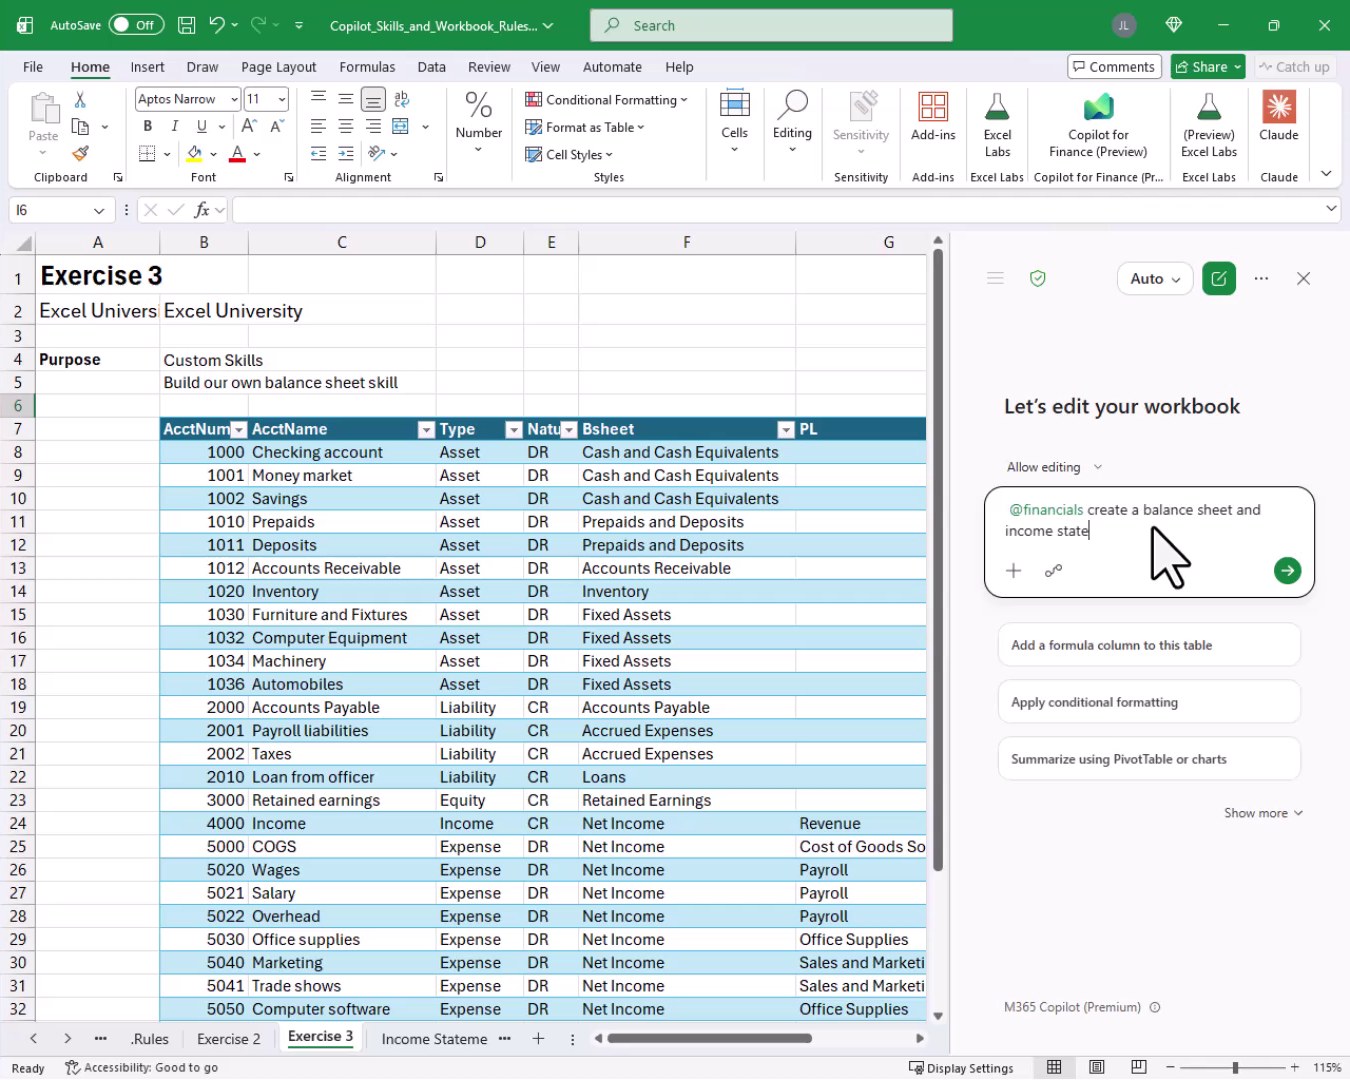Click the Decrease Font Size icon

click(277, 126)
